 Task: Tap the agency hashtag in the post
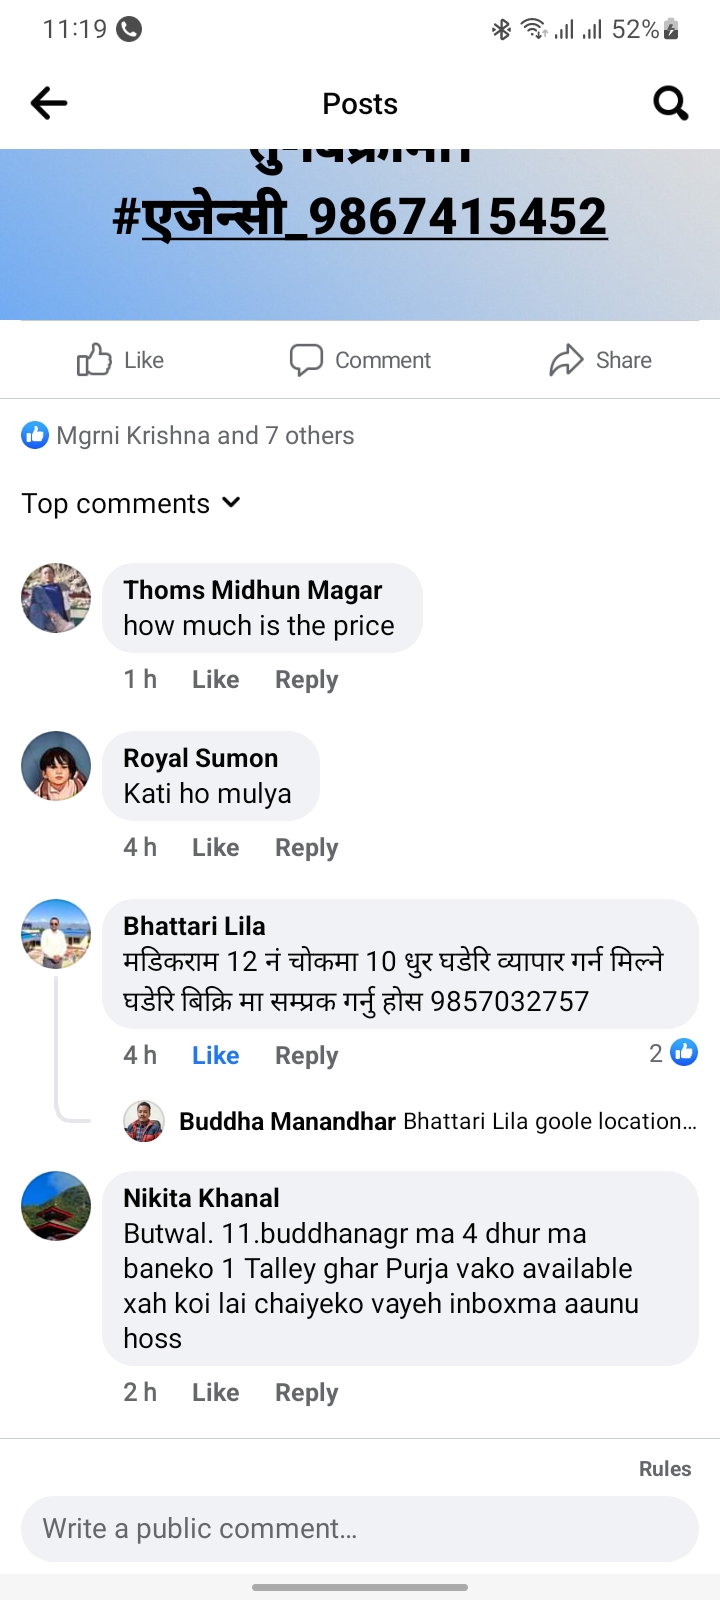pos(360,217)
